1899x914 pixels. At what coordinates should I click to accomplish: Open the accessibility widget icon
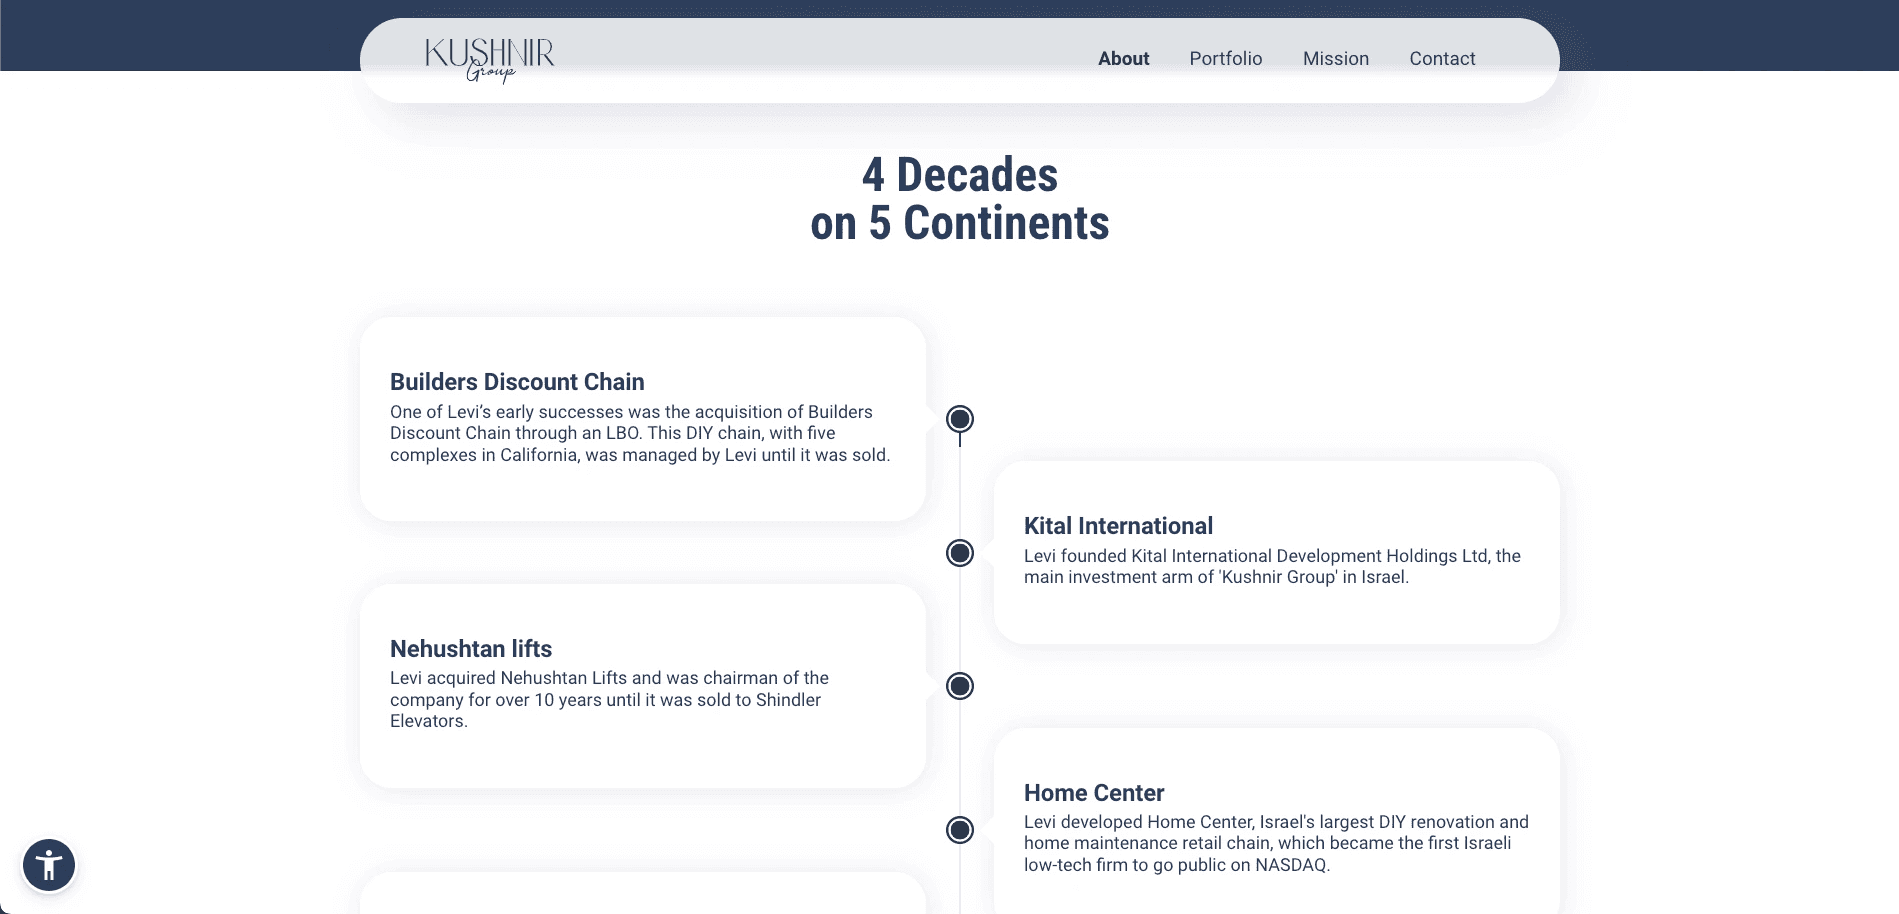(x=49, y=865)
